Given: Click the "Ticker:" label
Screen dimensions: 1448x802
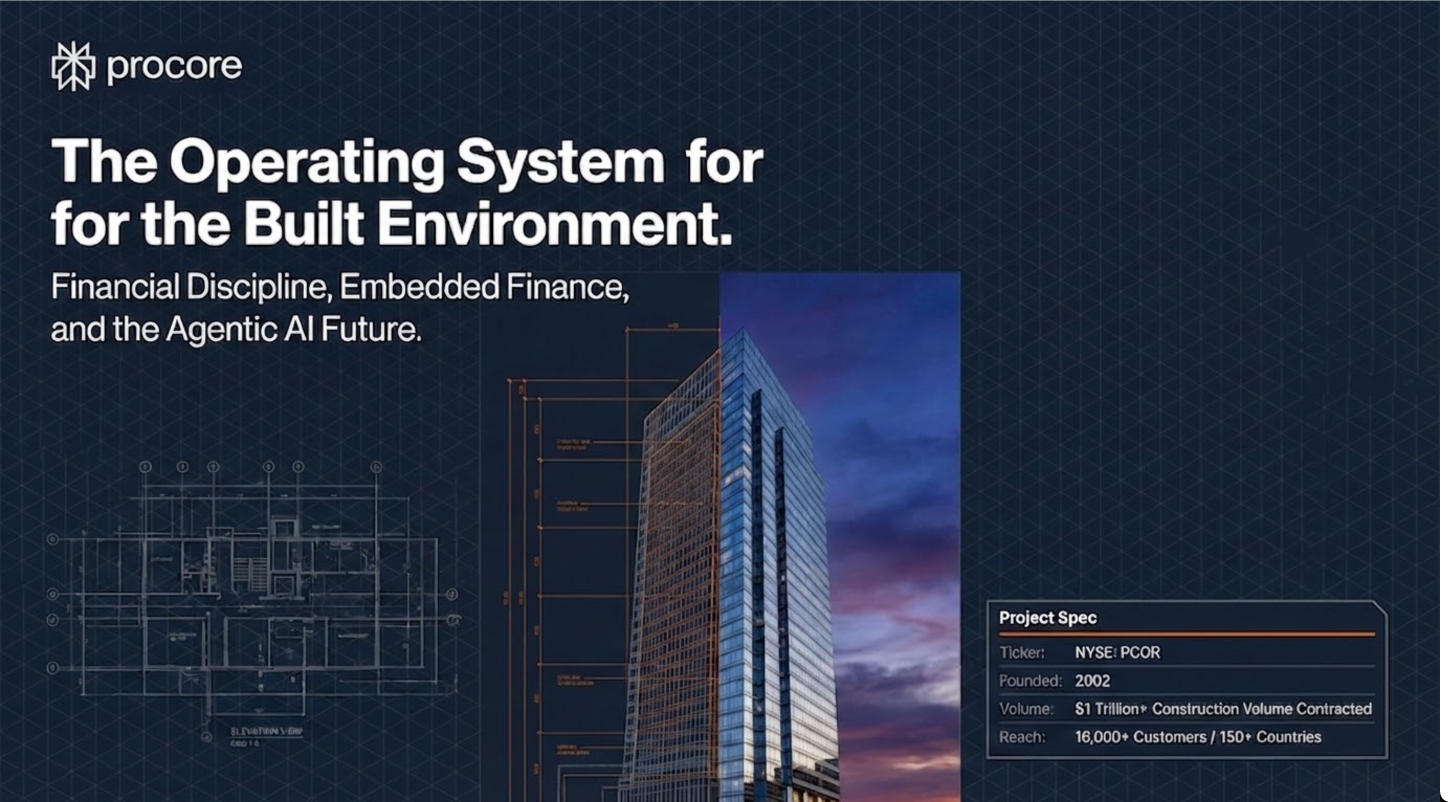Looking at the screenshot, I should coord(1022,653).
